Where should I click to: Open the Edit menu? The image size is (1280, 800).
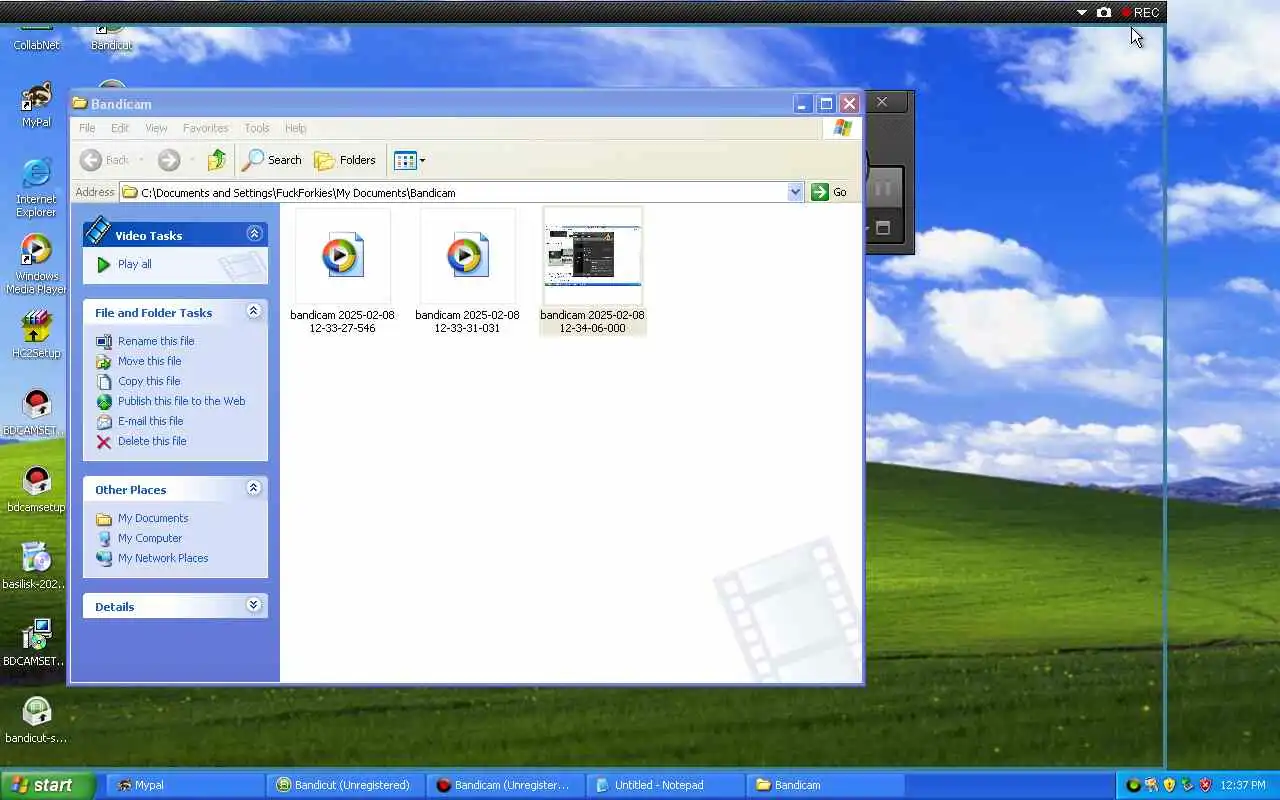(x=120, y=128)
